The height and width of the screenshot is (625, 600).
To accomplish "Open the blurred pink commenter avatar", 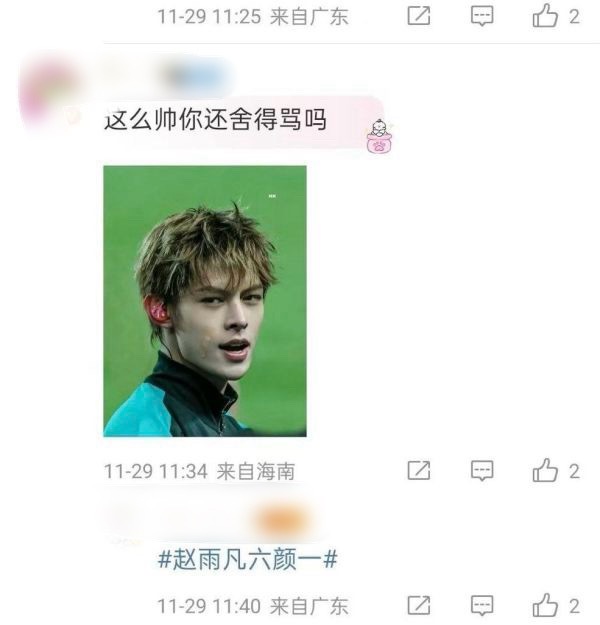I will (49, 92).
